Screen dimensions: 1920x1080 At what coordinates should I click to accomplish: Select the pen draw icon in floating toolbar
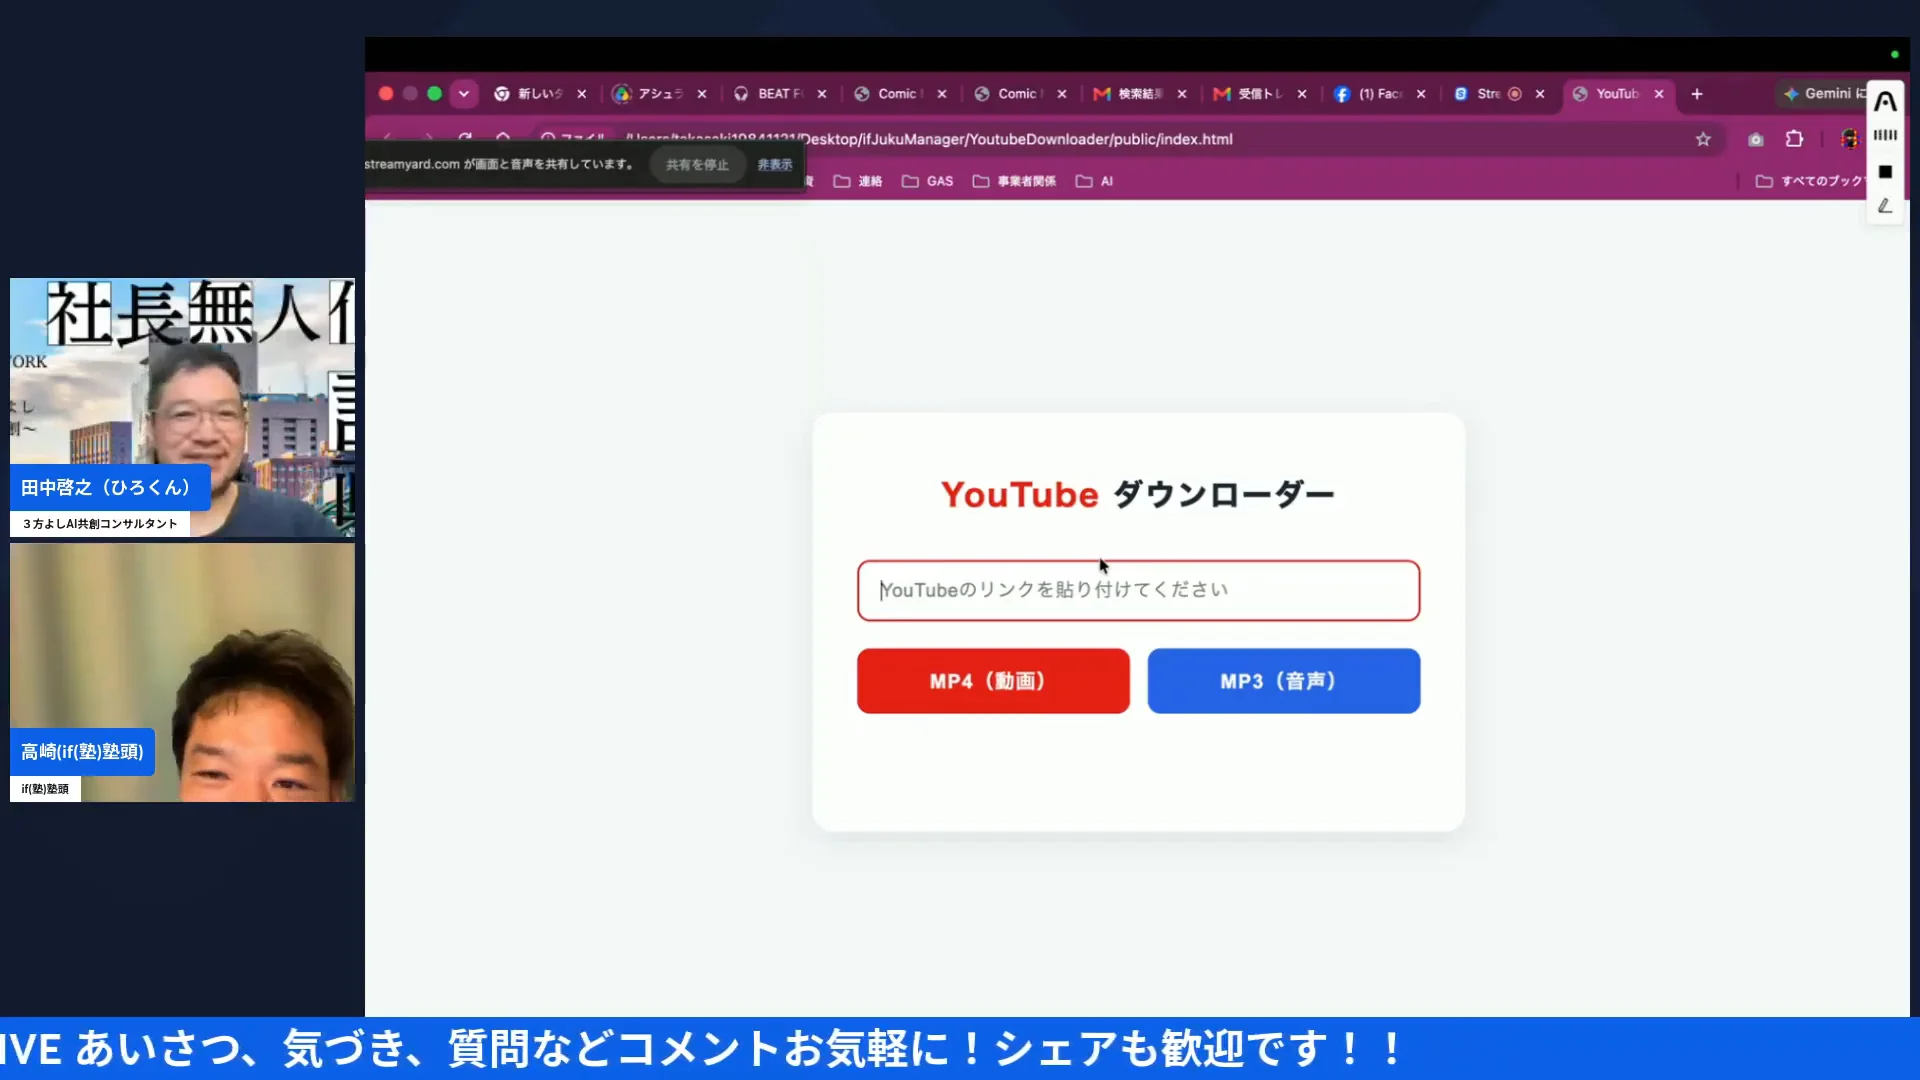point(1885,206)
